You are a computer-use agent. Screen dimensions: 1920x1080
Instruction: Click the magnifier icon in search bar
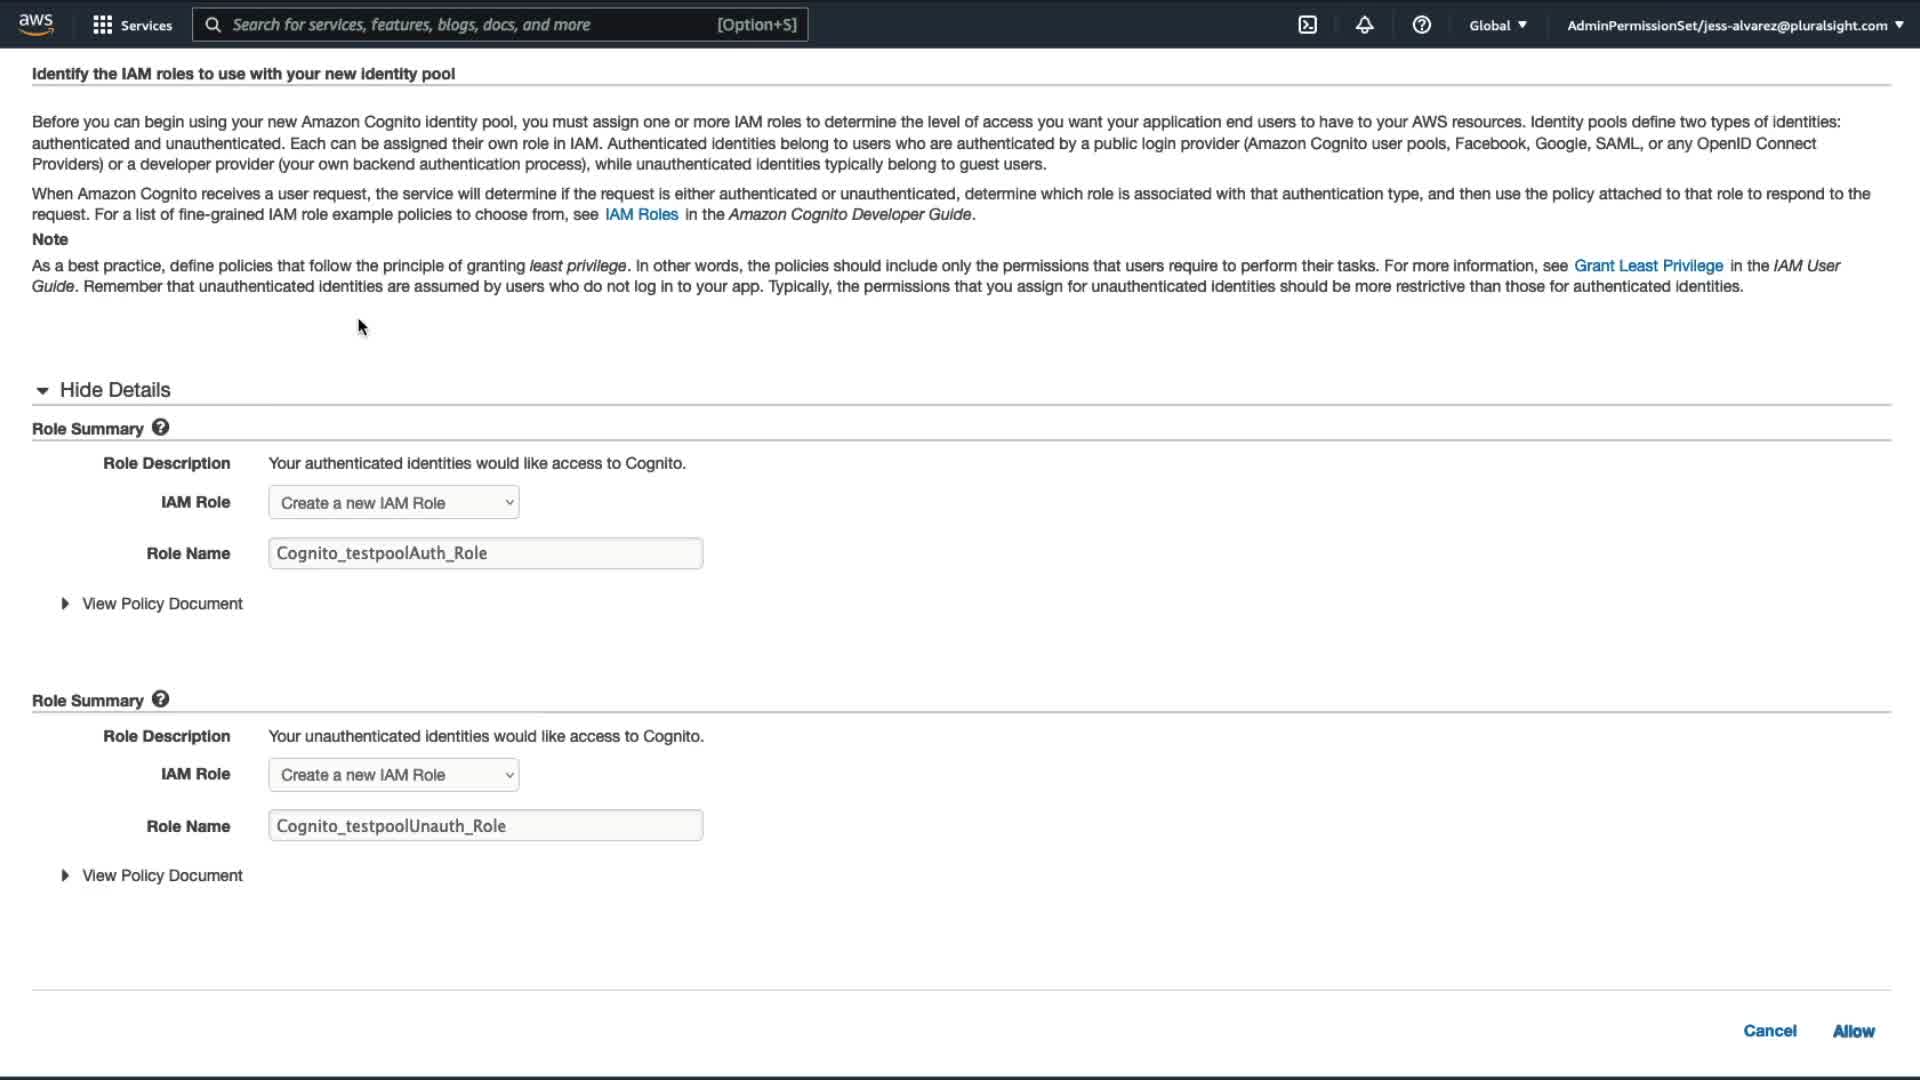(213, 25)
